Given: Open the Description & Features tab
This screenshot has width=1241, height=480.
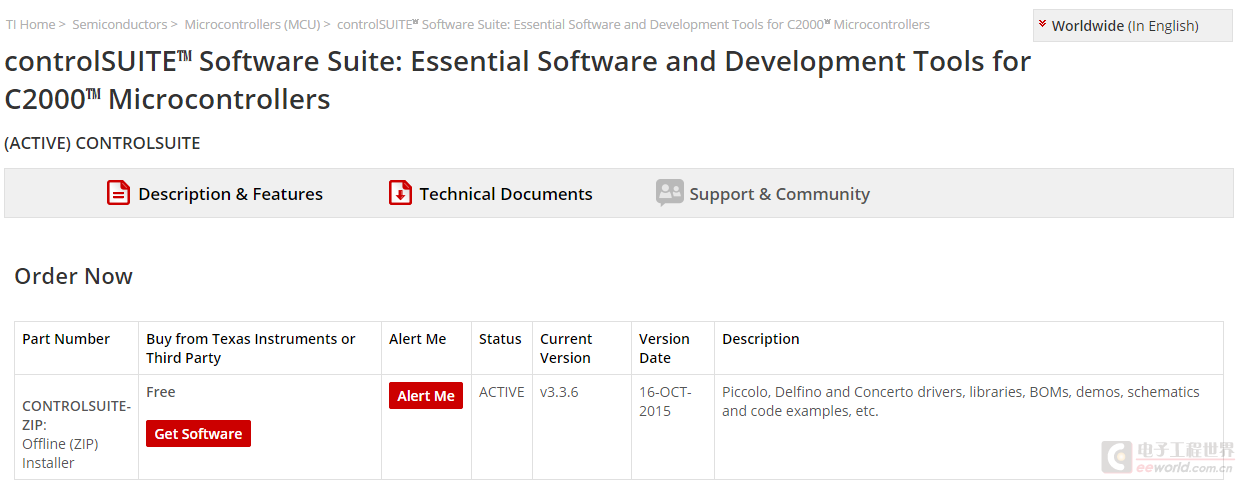Looking at the screenshot, I should click(x=215, y=194).
